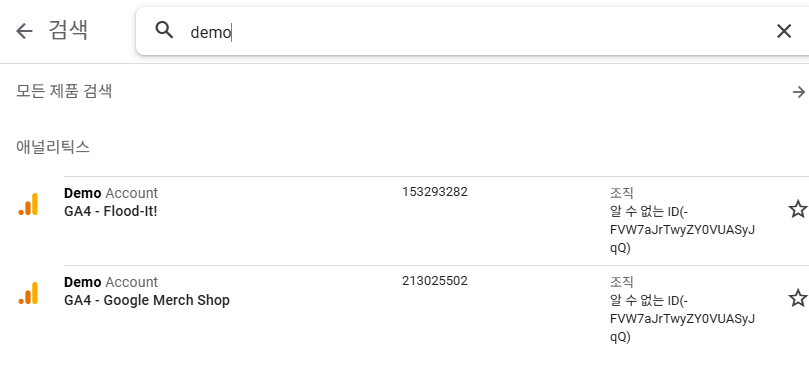809x371 pixels.
Task: Click the 조직 ID text in the Flood-It! row
Action: pos(682,230)
